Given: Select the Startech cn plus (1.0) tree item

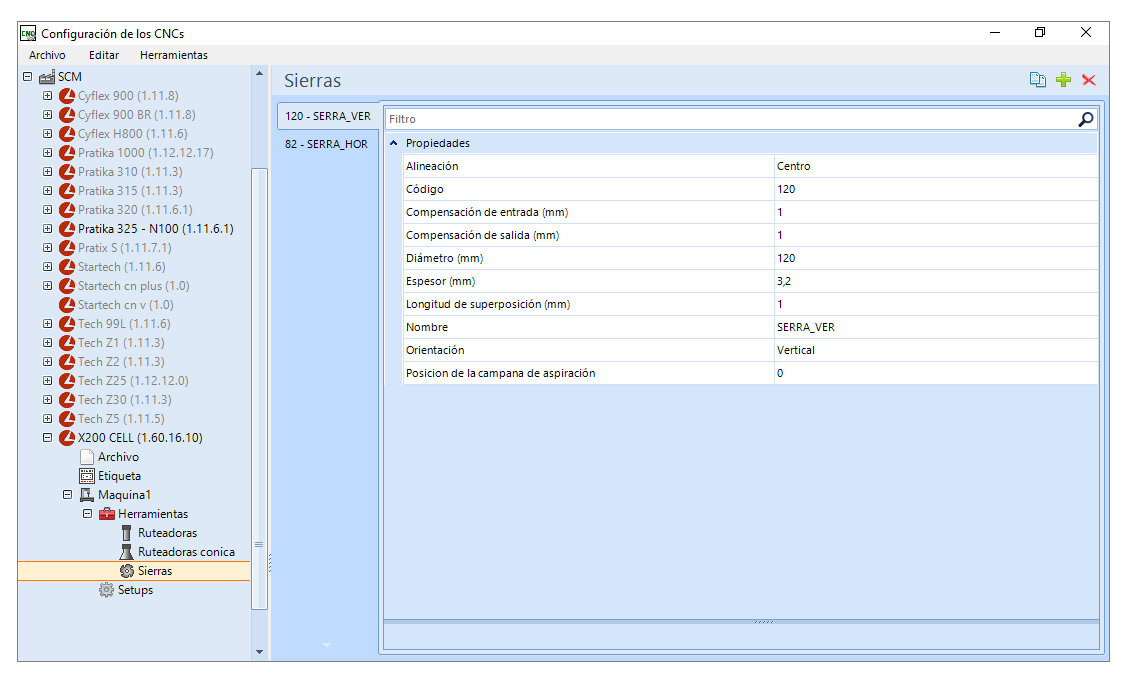Looking at the screenshot, I should [x=134, y=286].
